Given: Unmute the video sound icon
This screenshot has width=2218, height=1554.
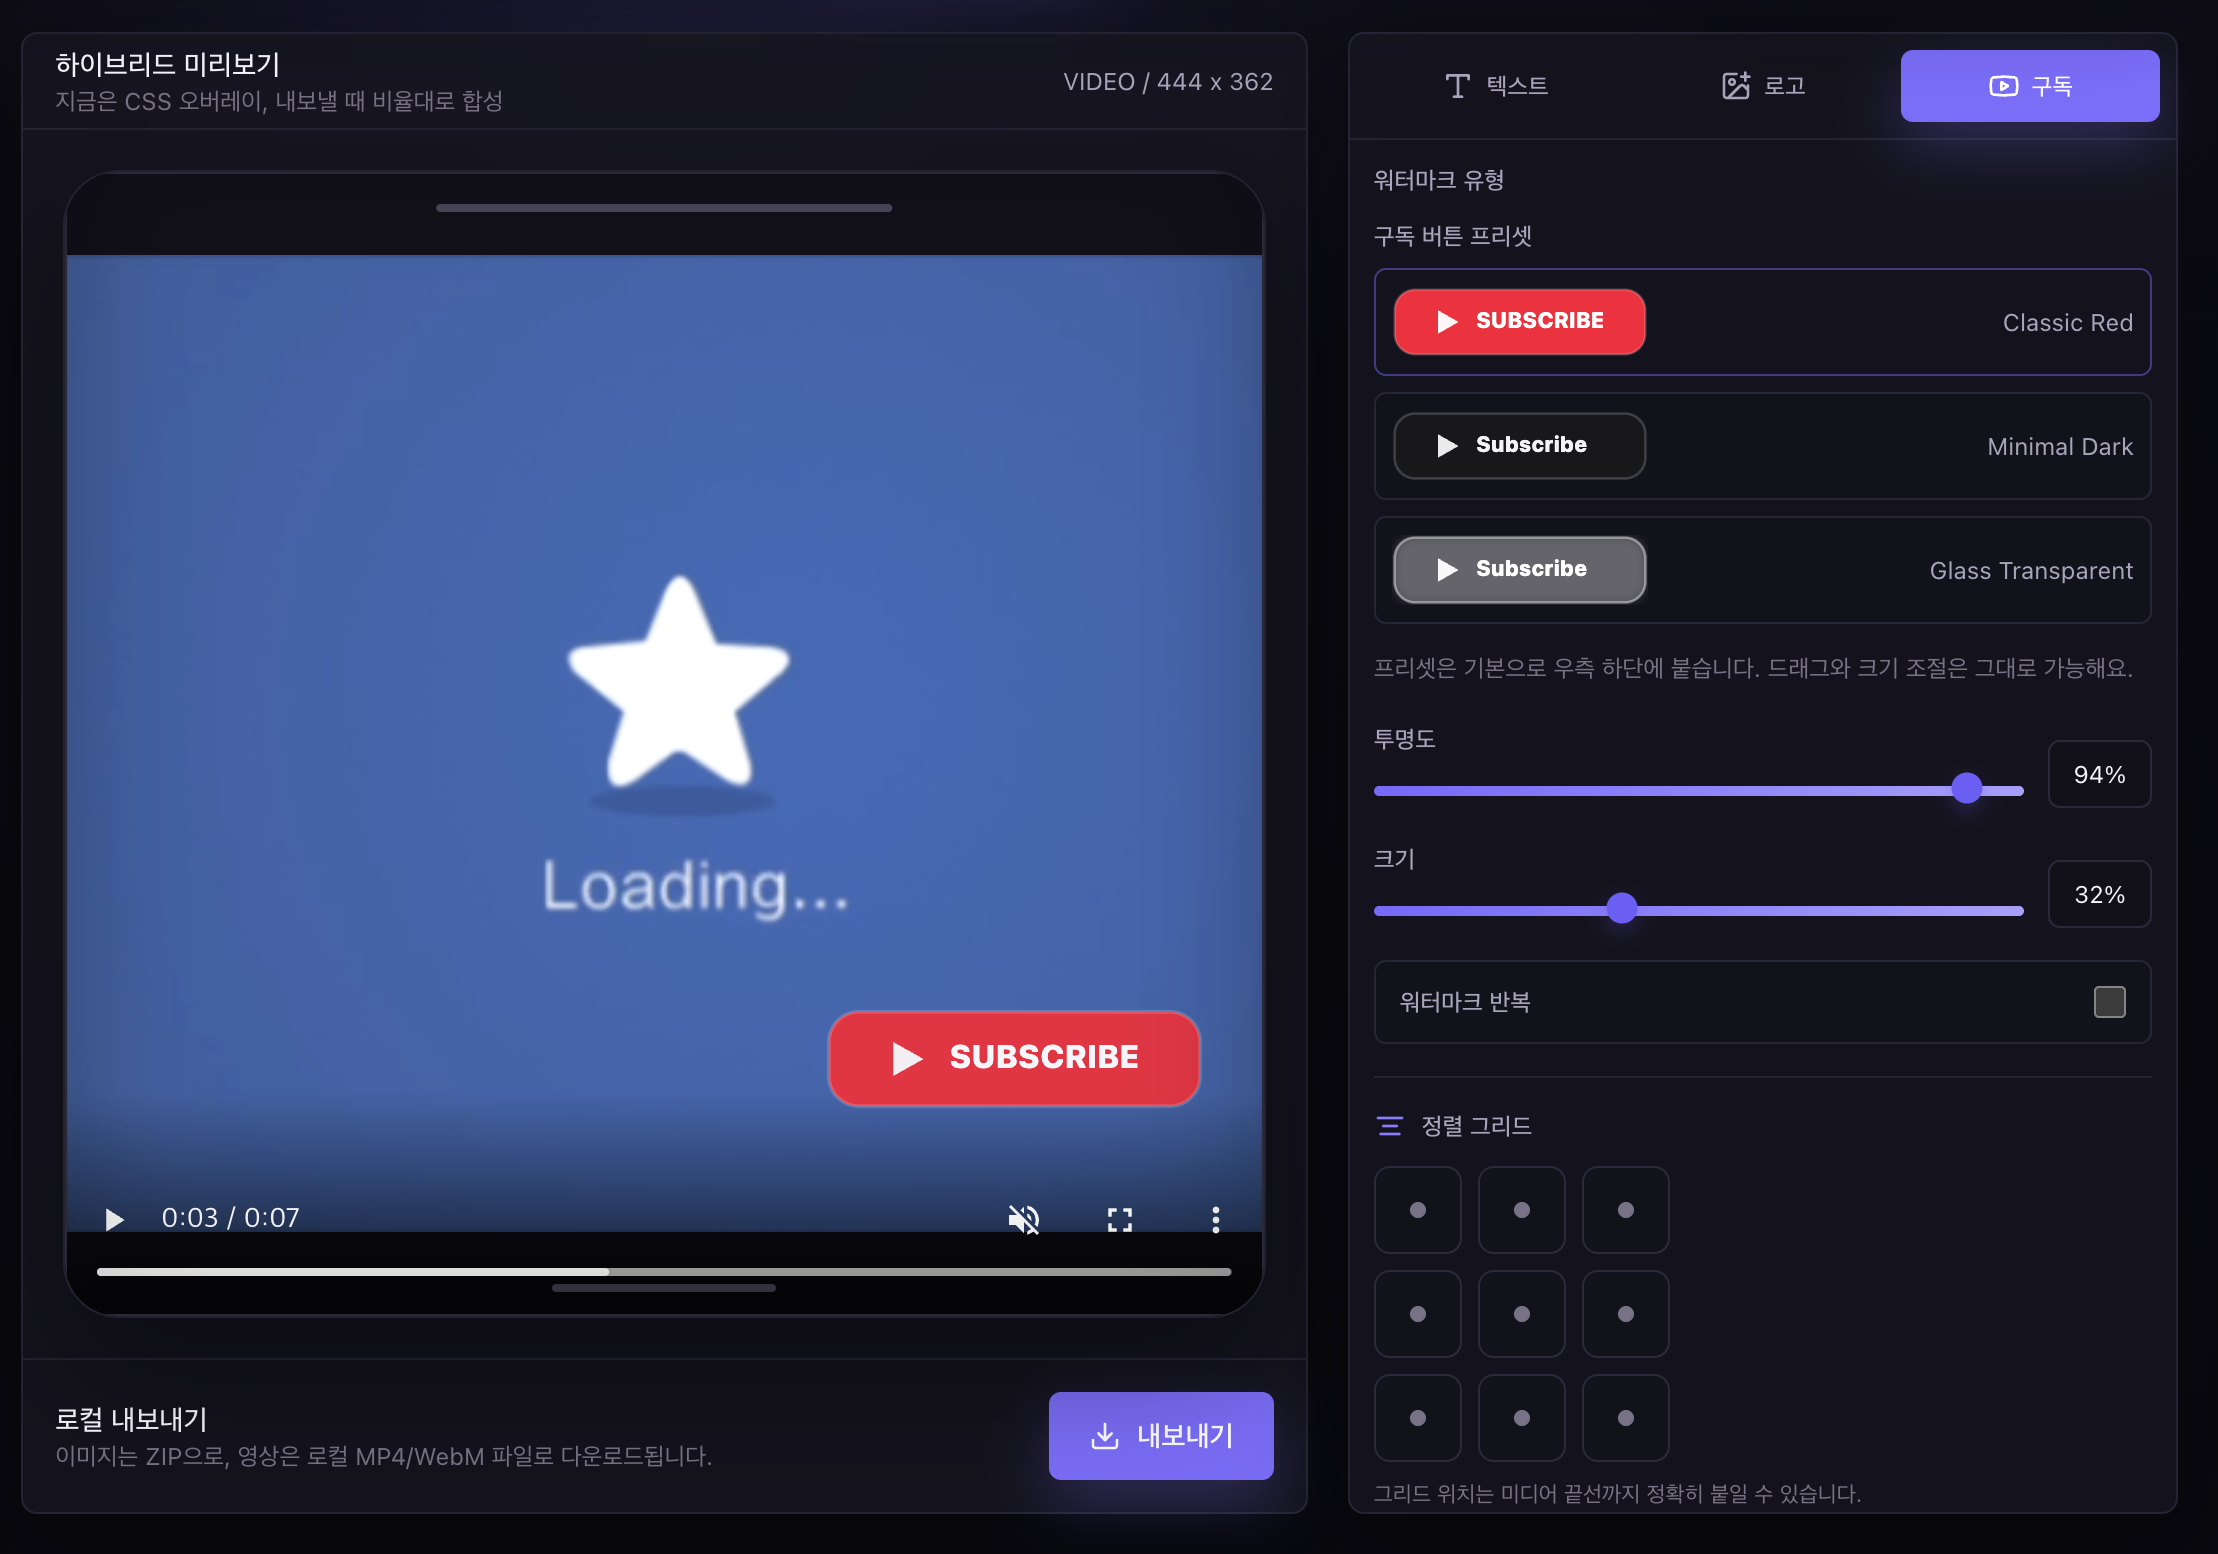Looking at the screenshot, I should click(x=1024, y=1219).
